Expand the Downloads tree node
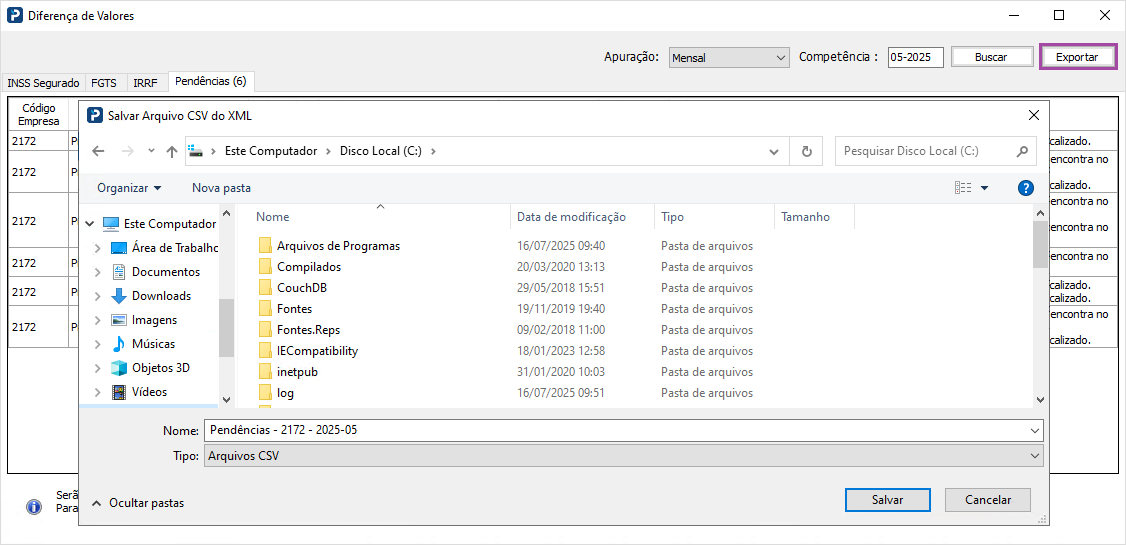1126x545 pixels. pos(98,296)
